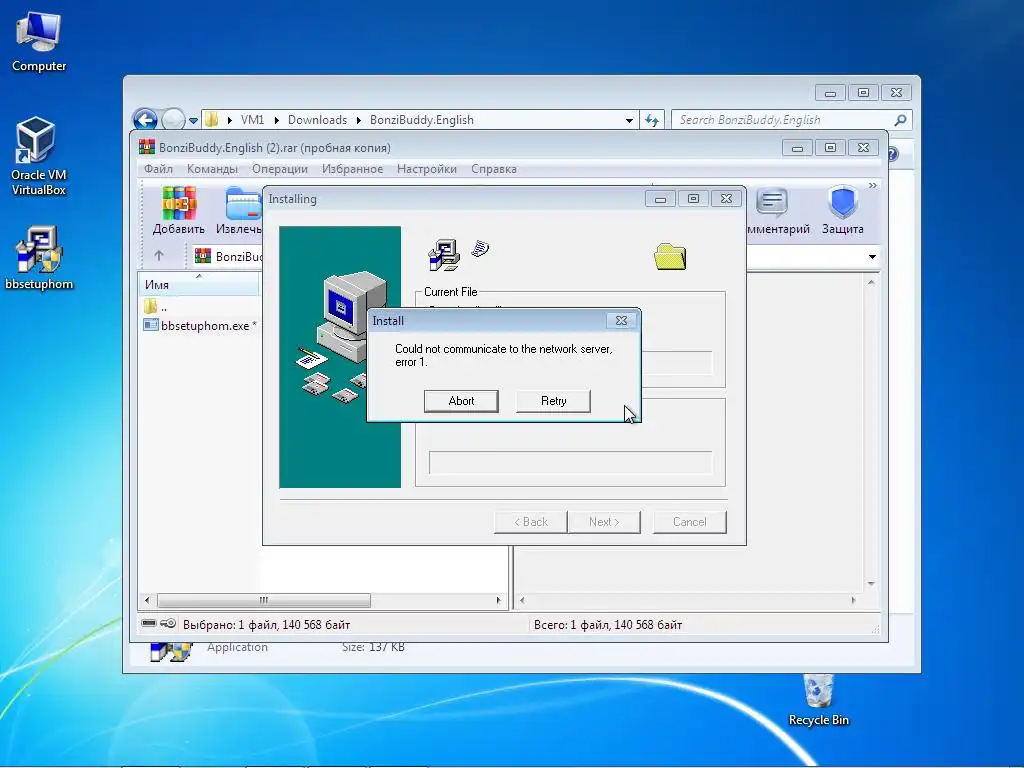The height and width of the screenshot is (768, 1024).
Task: Click the Комментарий toolbar icon in WinRAR
Action: (777, 210)
